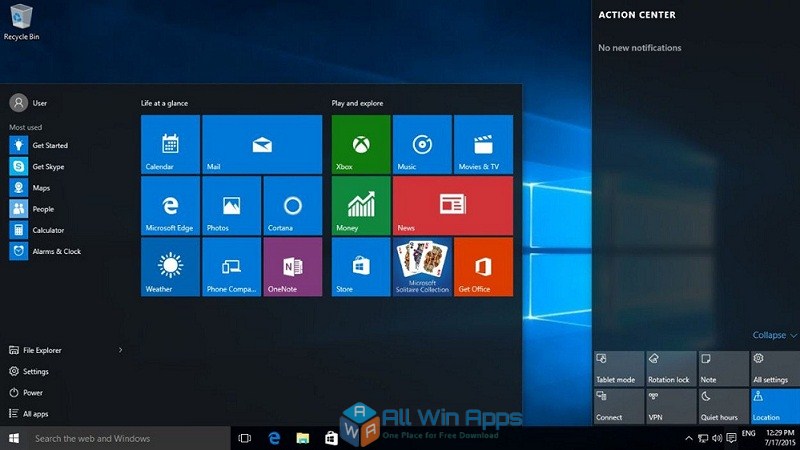Click the Life at a glance heading

164,103
